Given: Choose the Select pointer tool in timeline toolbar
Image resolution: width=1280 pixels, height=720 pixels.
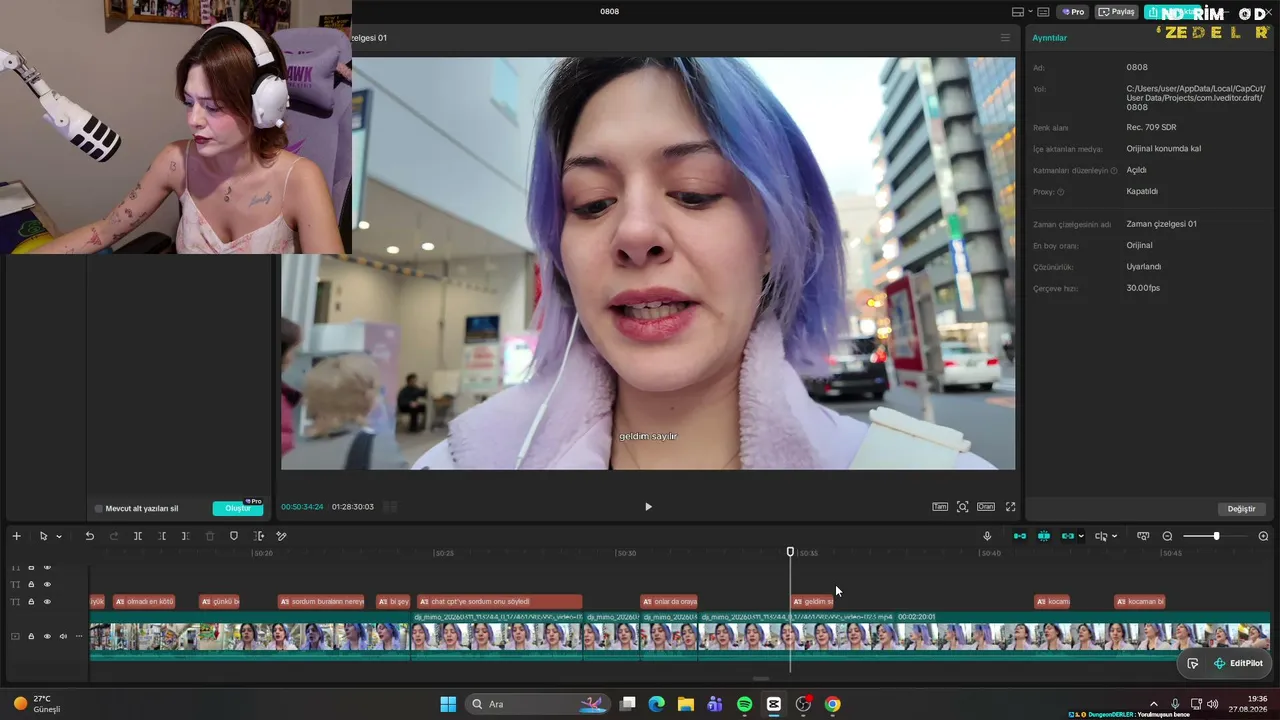Looking at the screenshot, I should click(43, 536).
